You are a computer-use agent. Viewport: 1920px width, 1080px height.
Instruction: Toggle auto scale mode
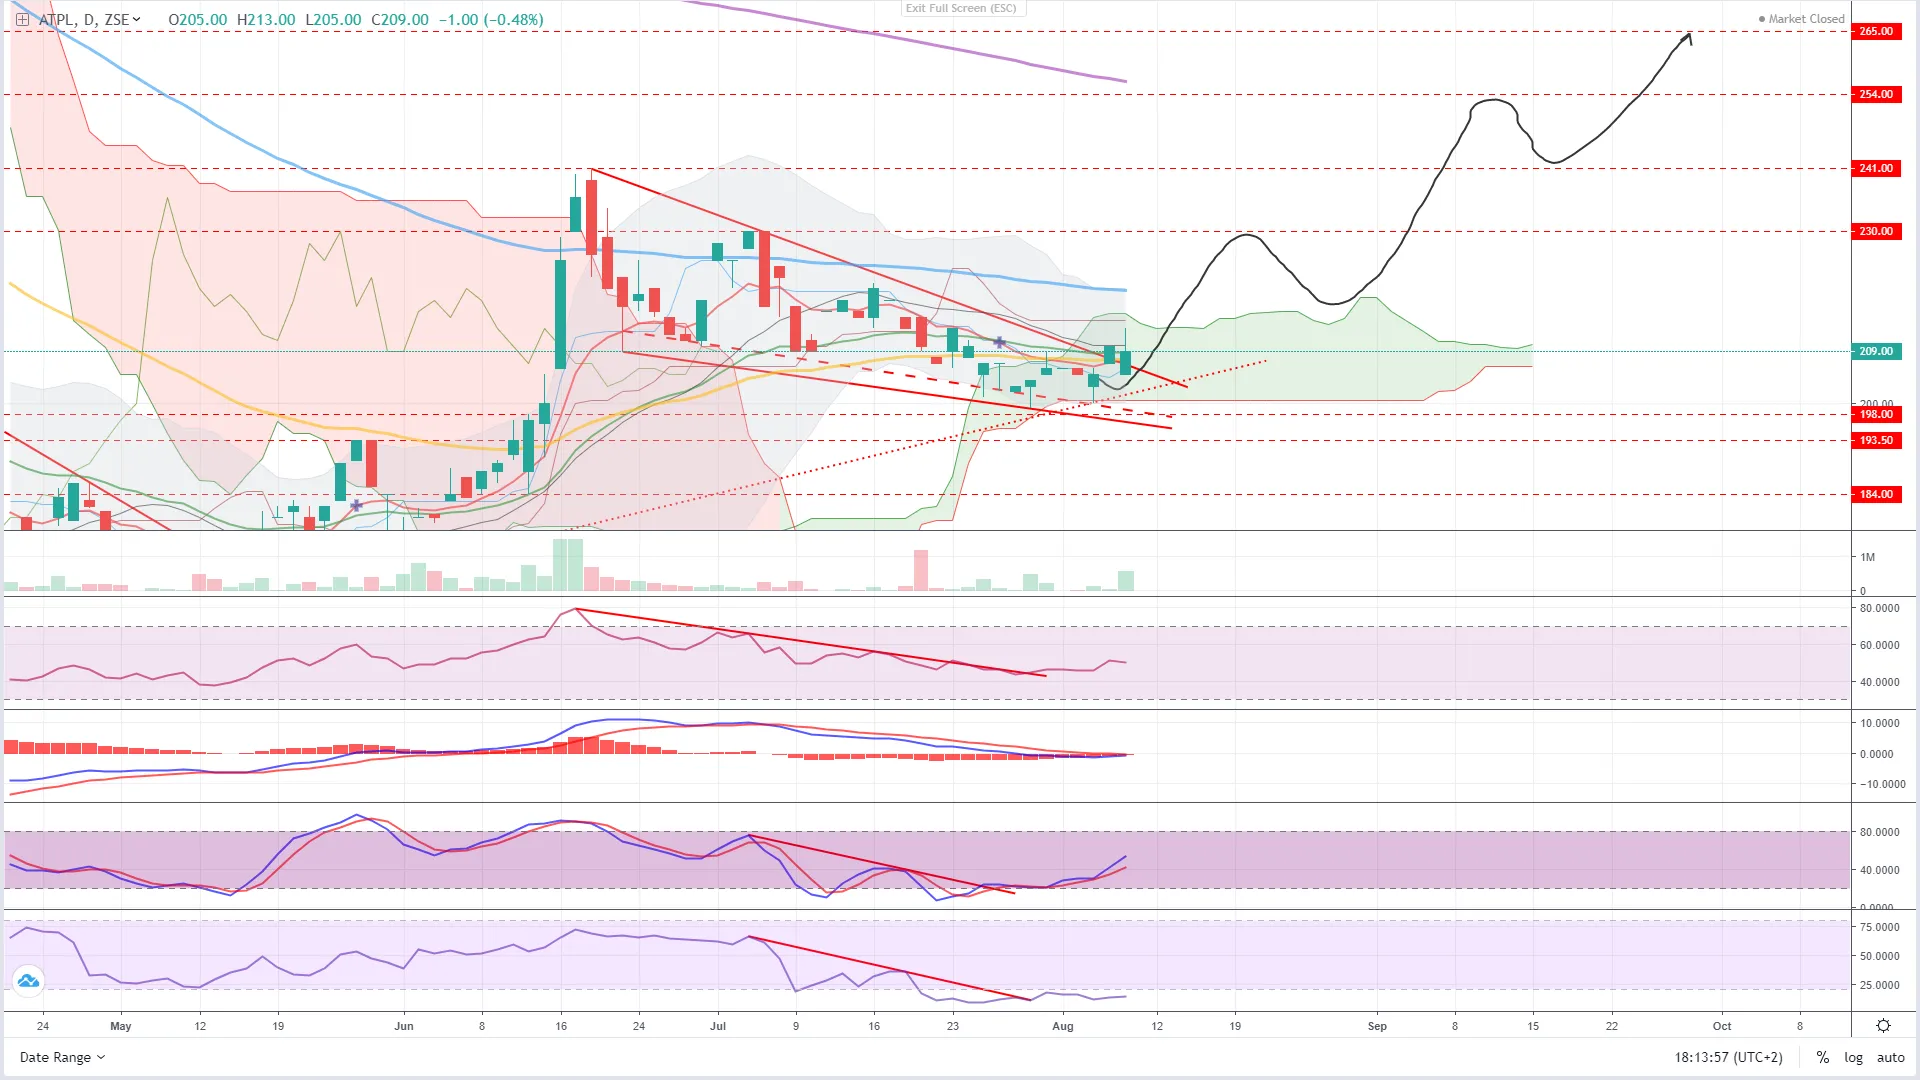(1890, 1057)
